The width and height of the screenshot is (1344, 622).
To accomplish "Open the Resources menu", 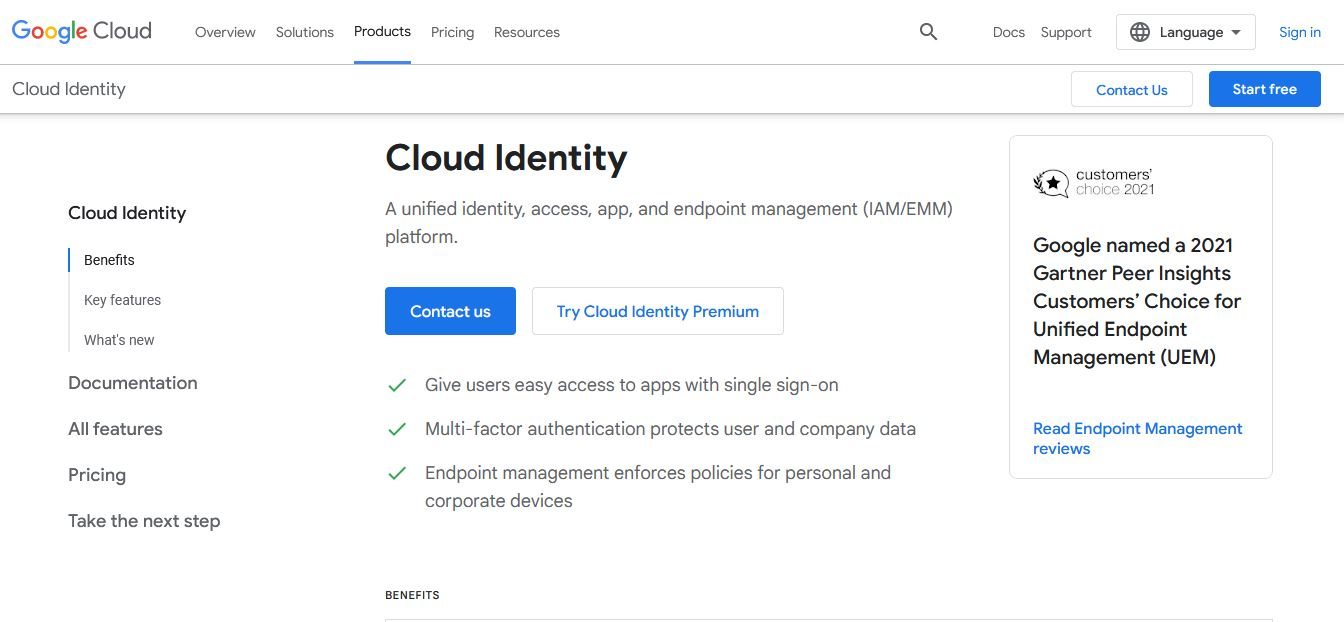I will point(527,32).
